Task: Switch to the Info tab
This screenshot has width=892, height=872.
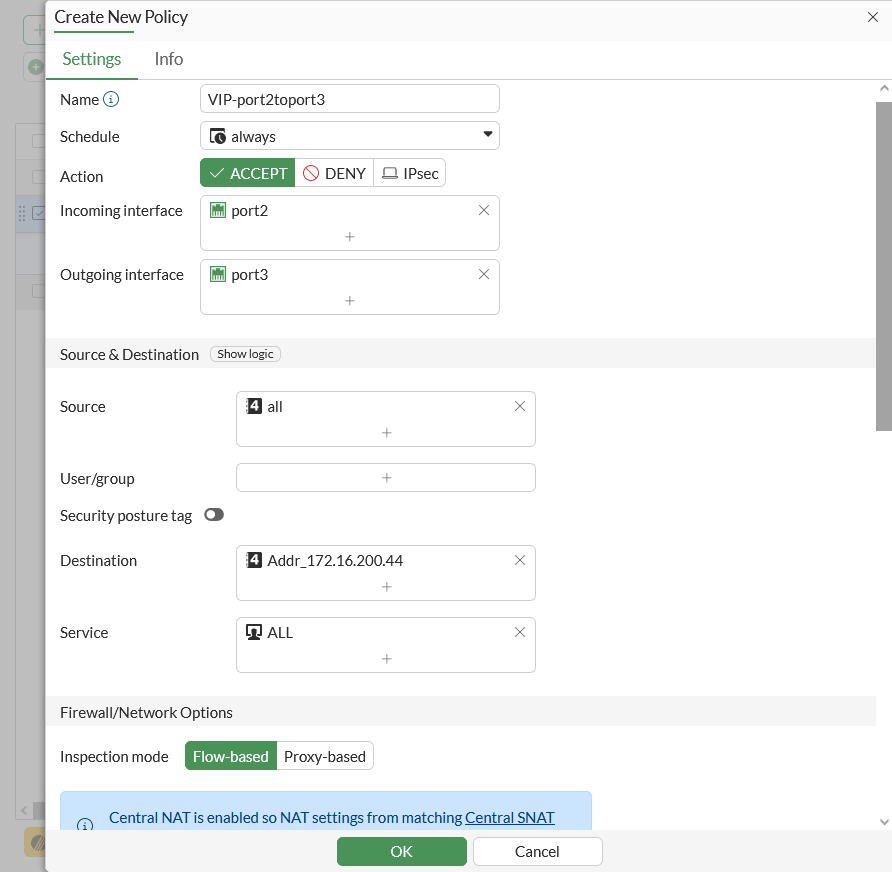Action: point(168,59)
